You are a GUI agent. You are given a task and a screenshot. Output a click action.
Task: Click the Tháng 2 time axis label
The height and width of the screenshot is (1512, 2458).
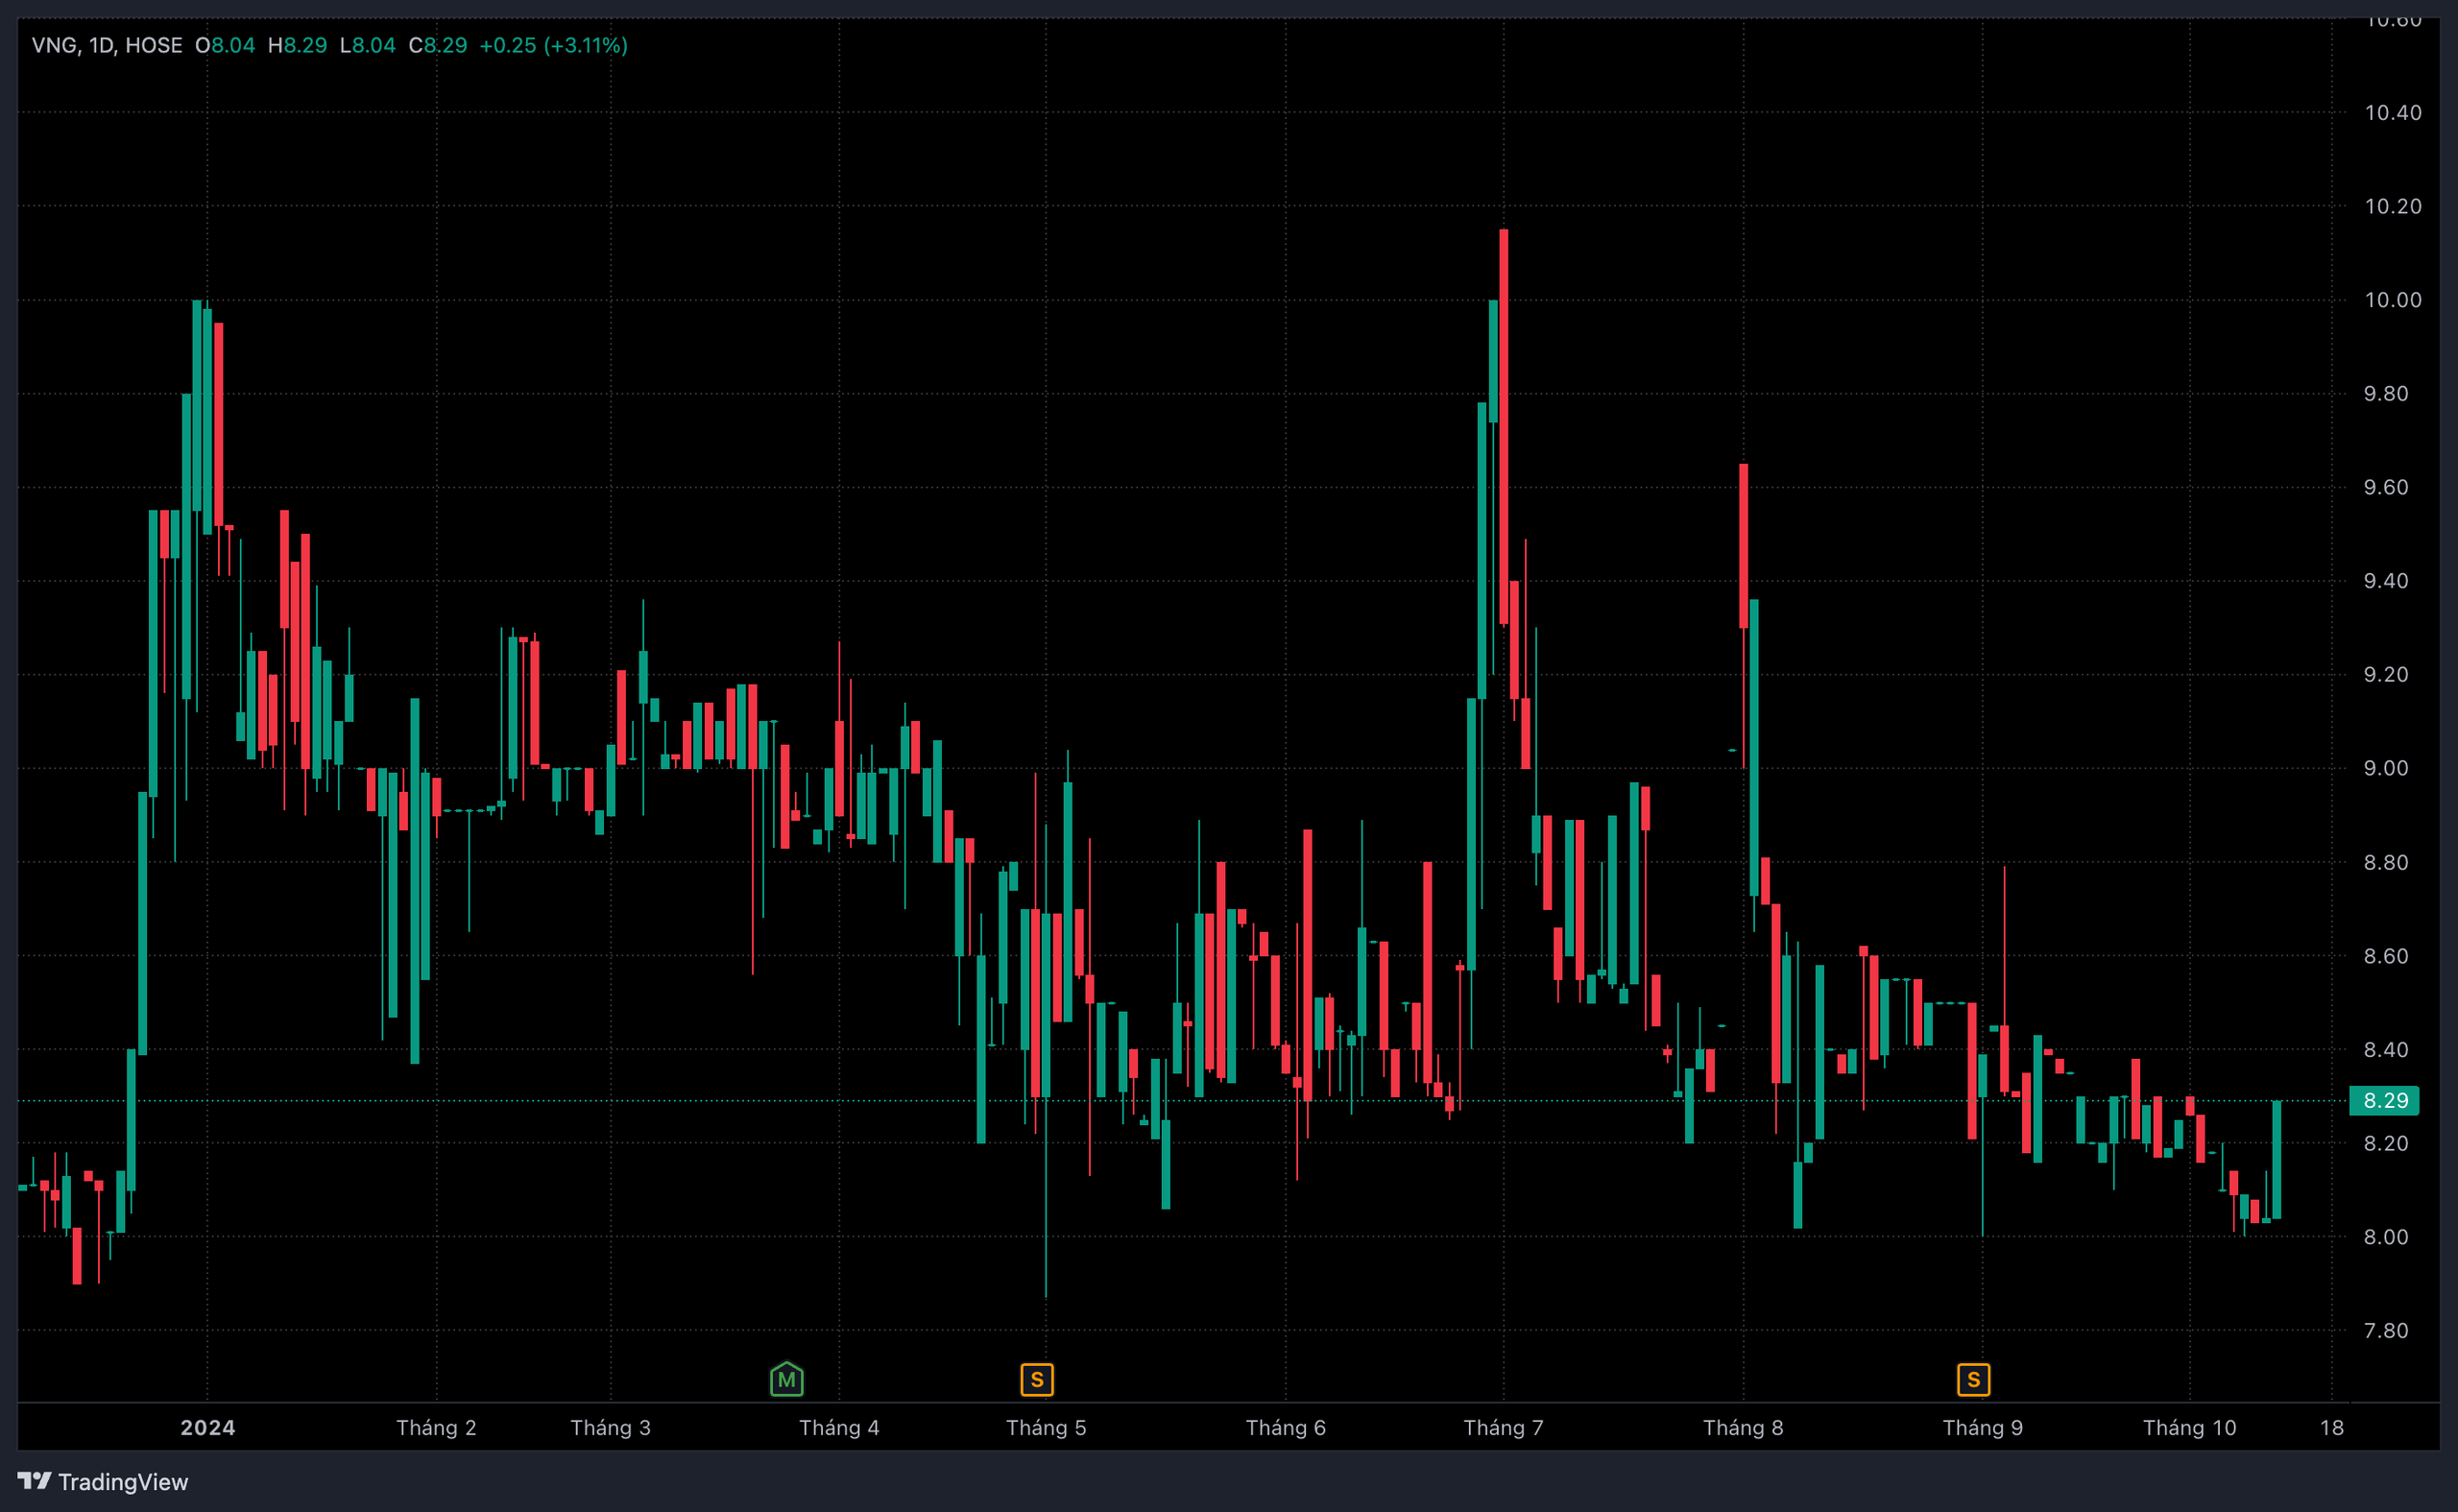tap(436, 1427)
